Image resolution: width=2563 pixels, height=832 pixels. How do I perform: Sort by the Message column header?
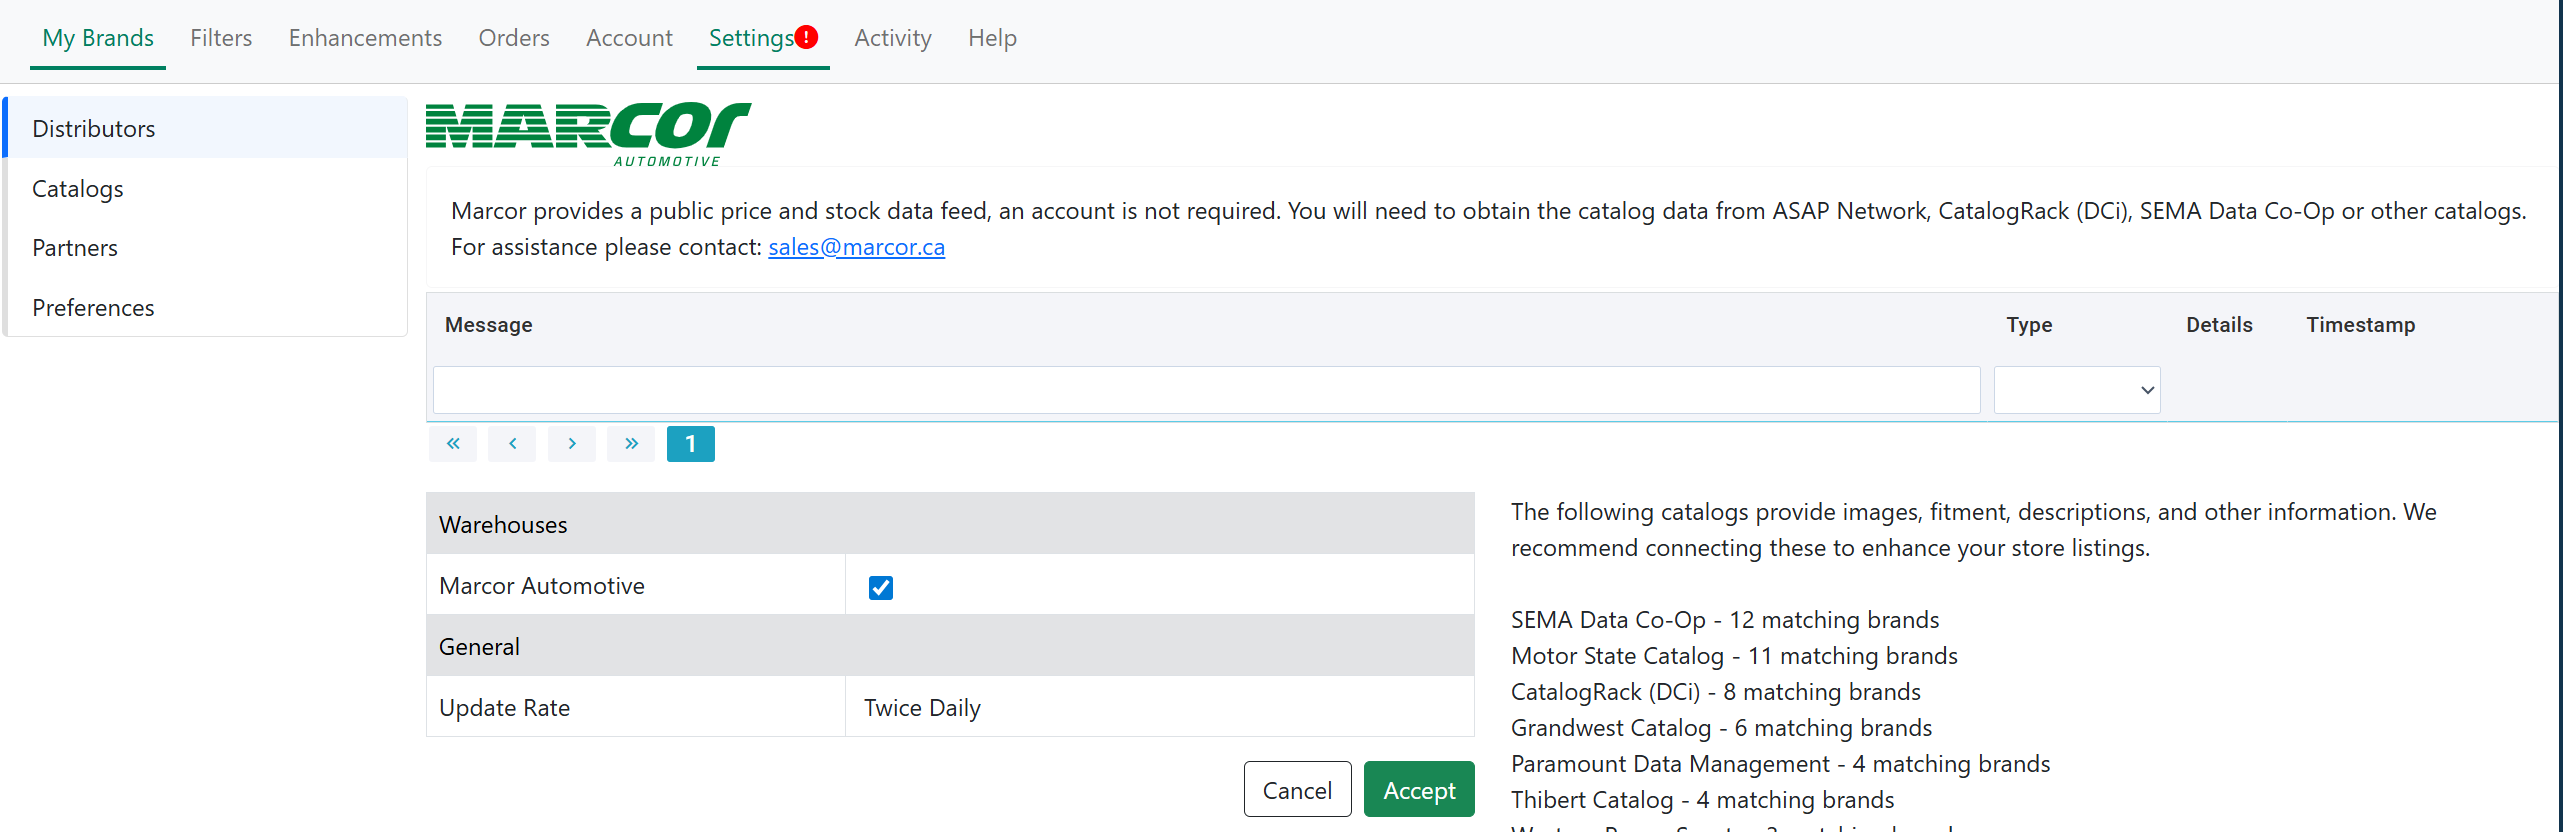[488, 325]
